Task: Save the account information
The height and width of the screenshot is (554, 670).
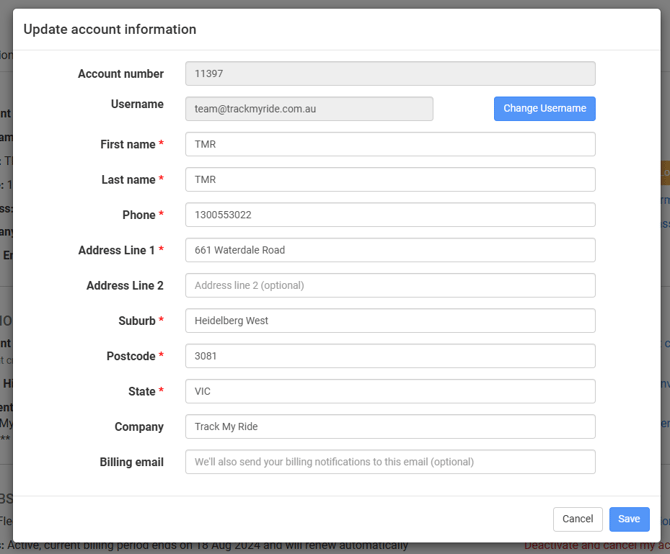Action: tap(629, 519)
